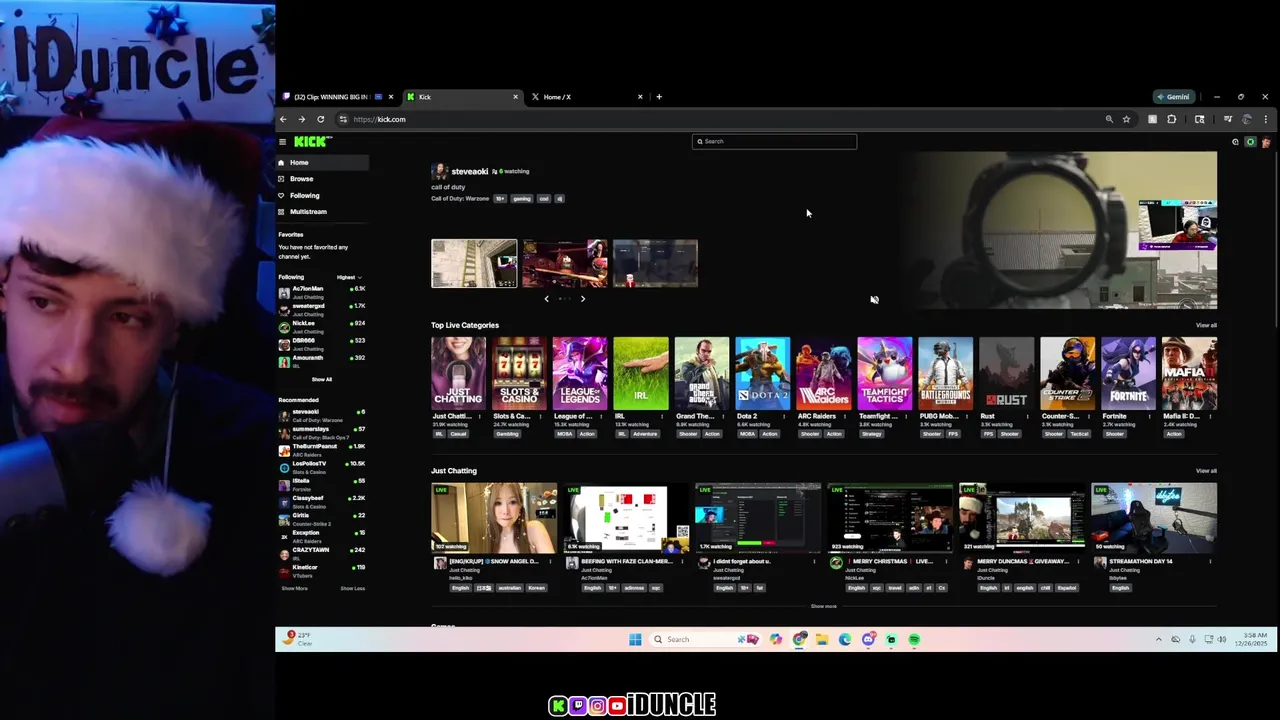Open Kick user profile avatar menu
The width and height of the screenshot is (1280, 720).
[x=1265, y=142]
